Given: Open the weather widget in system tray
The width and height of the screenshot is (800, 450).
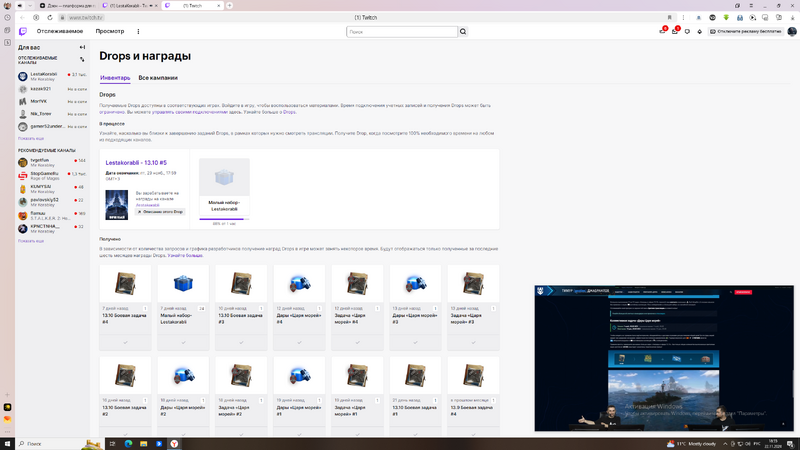Looking at the screenshot, I should (x=691, y=444).
